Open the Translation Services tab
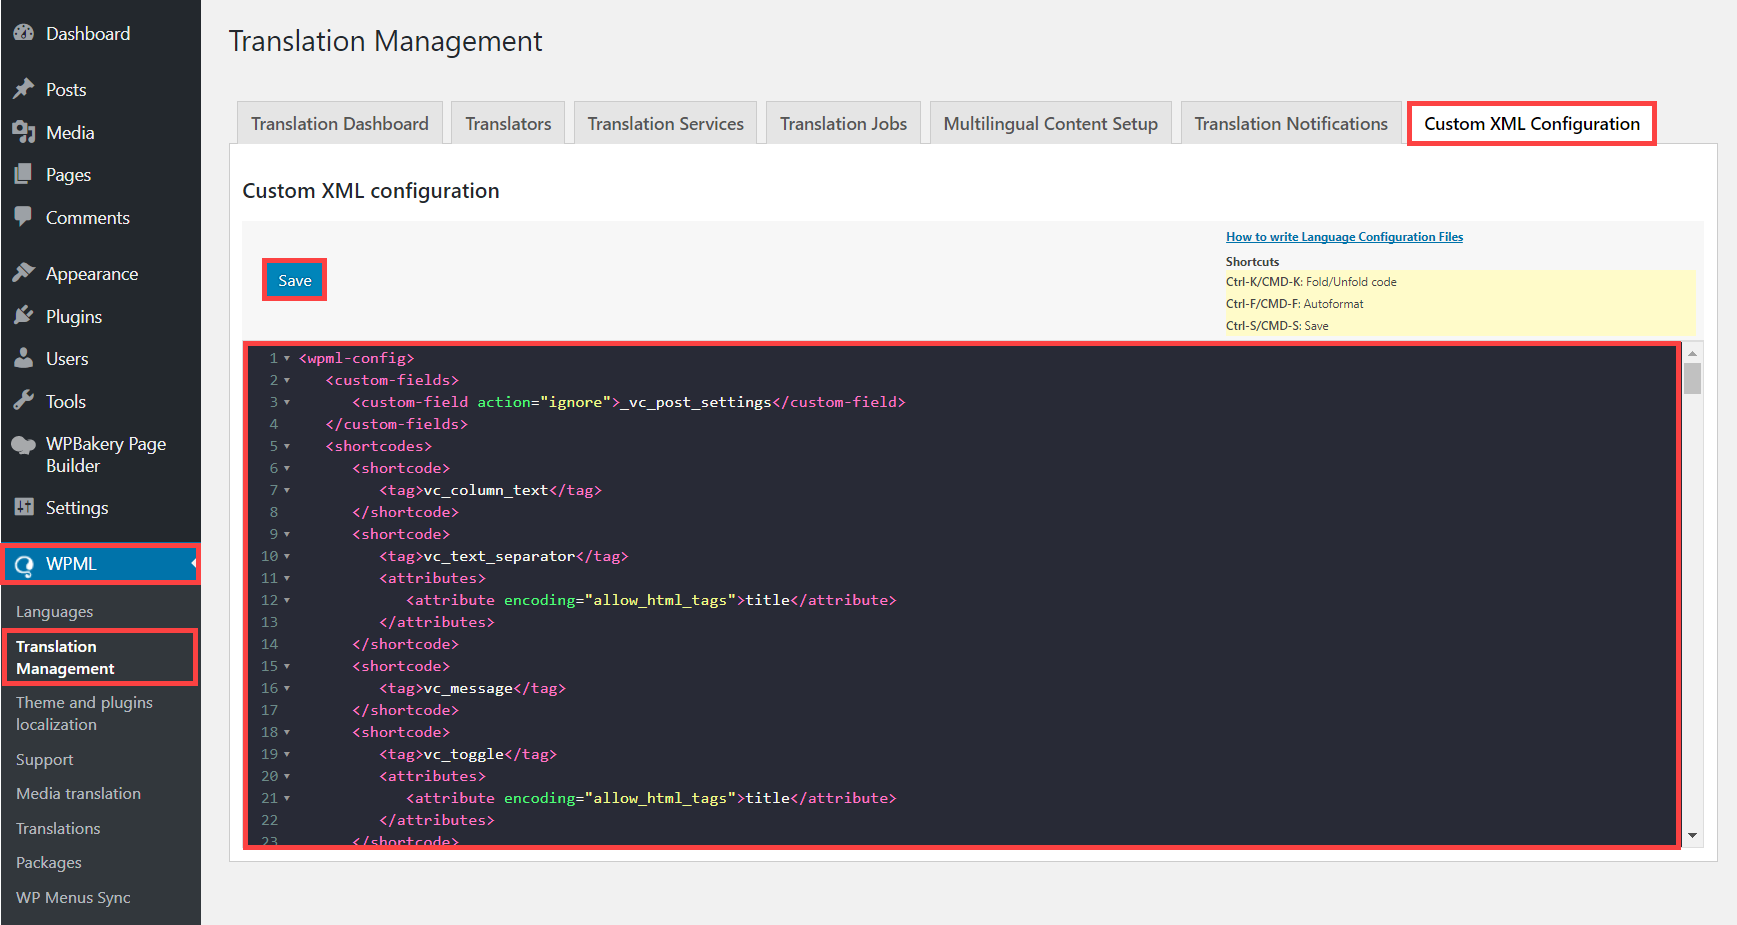Viewport: 1737px width, 925px height. coord(665,123)
